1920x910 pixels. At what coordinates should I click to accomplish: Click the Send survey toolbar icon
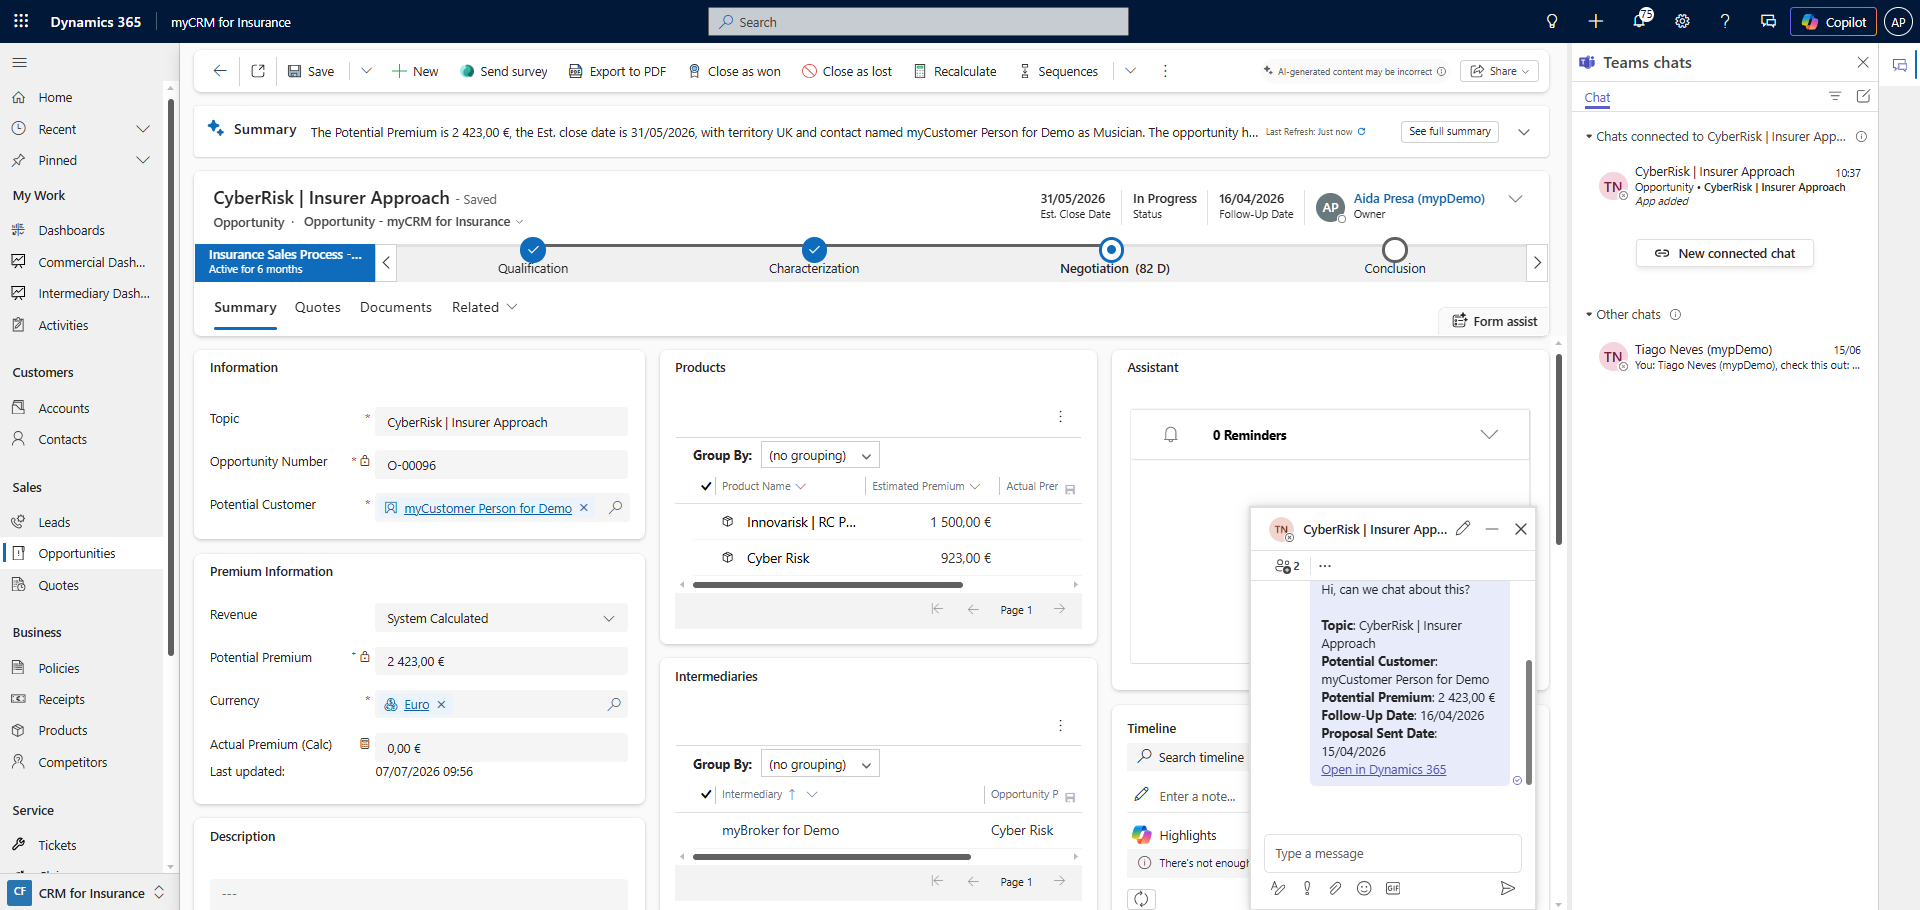pyautogui.click(x=467, y=71)
